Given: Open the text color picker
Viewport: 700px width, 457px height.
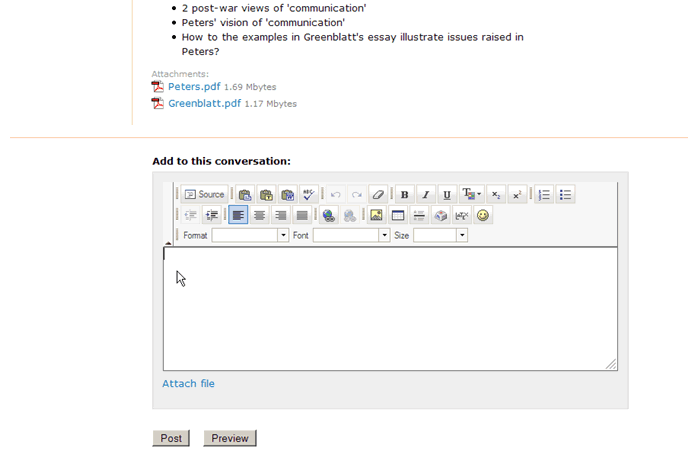Looking at the screenshot, I should (x=472, y=195).
